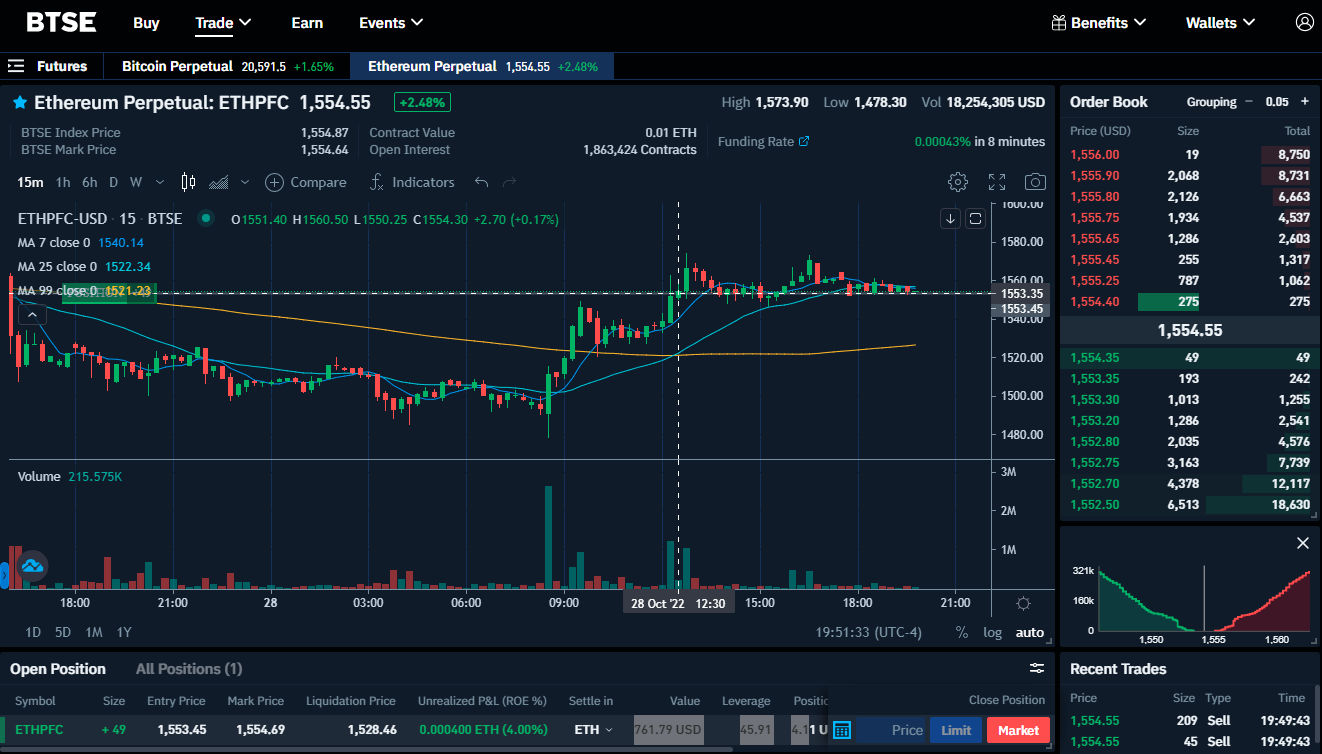The height and width of the screenshot is (754, 1322).
Task: Open the Indicators fx menu
Action: (412, 182)
